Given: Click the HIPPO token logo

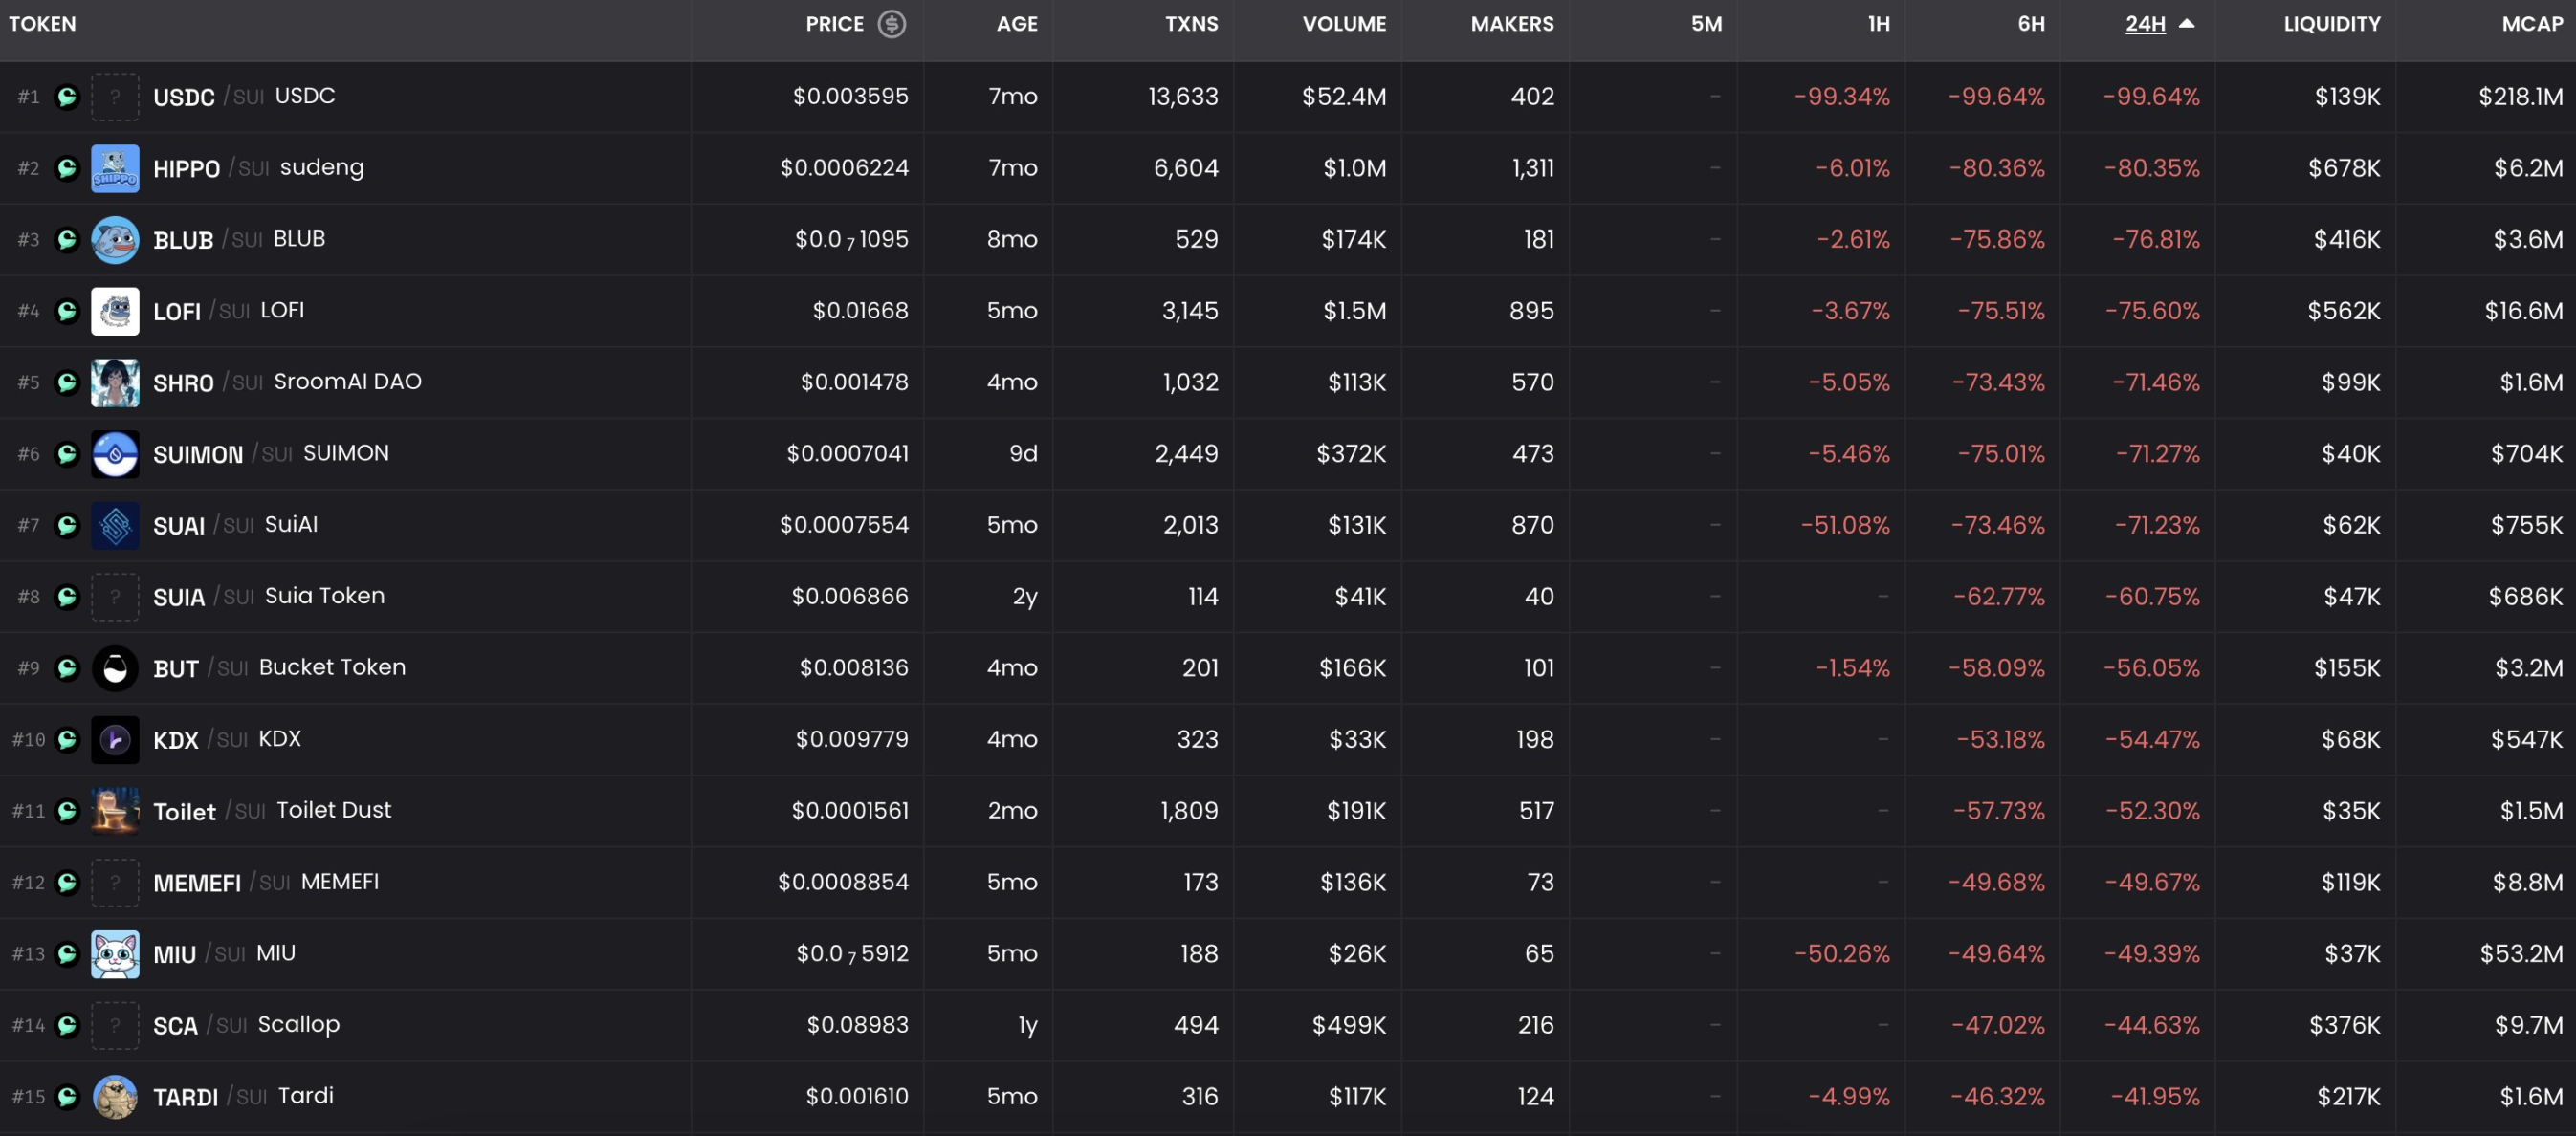Looking at the screenshot, I should pos(115,168).
